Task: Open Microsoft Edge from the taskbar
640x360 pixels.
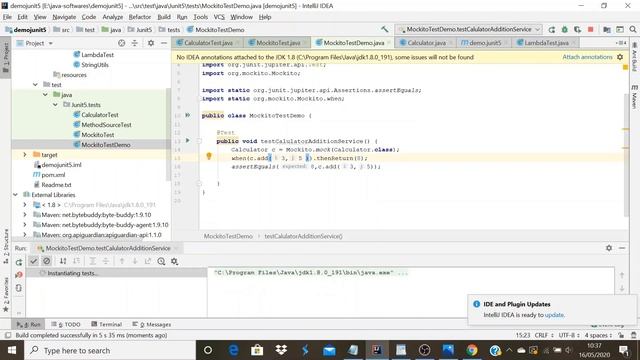Action: [233, 350]
